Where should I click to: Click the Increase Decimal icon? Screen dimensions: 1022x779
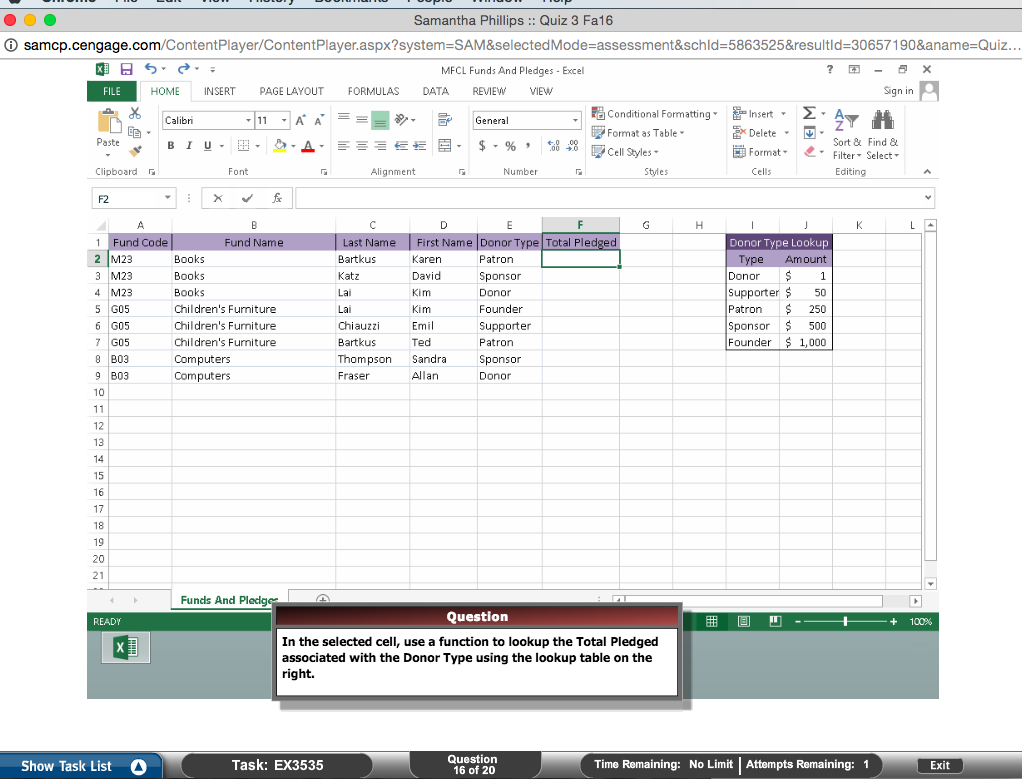[552, 146]
